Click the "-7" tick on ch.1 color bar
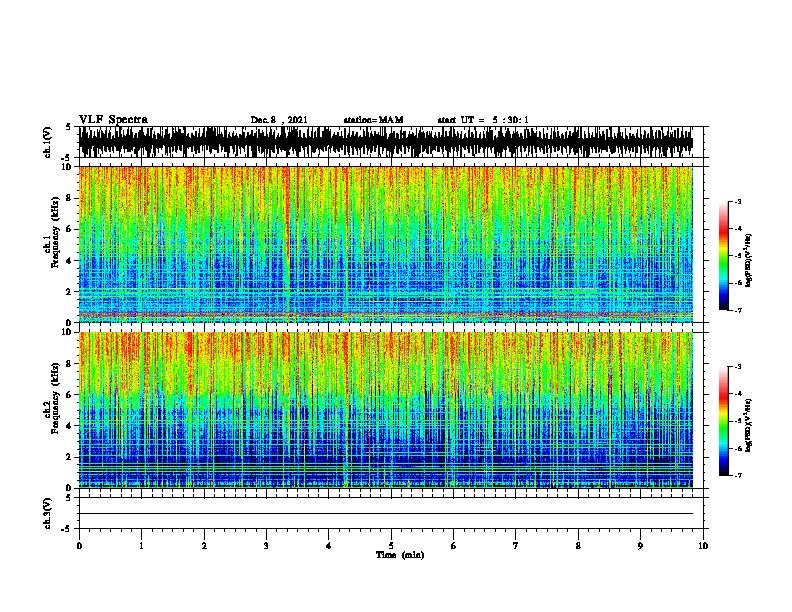This screenshot has height=612, width=792. click(x=738, y=310)
